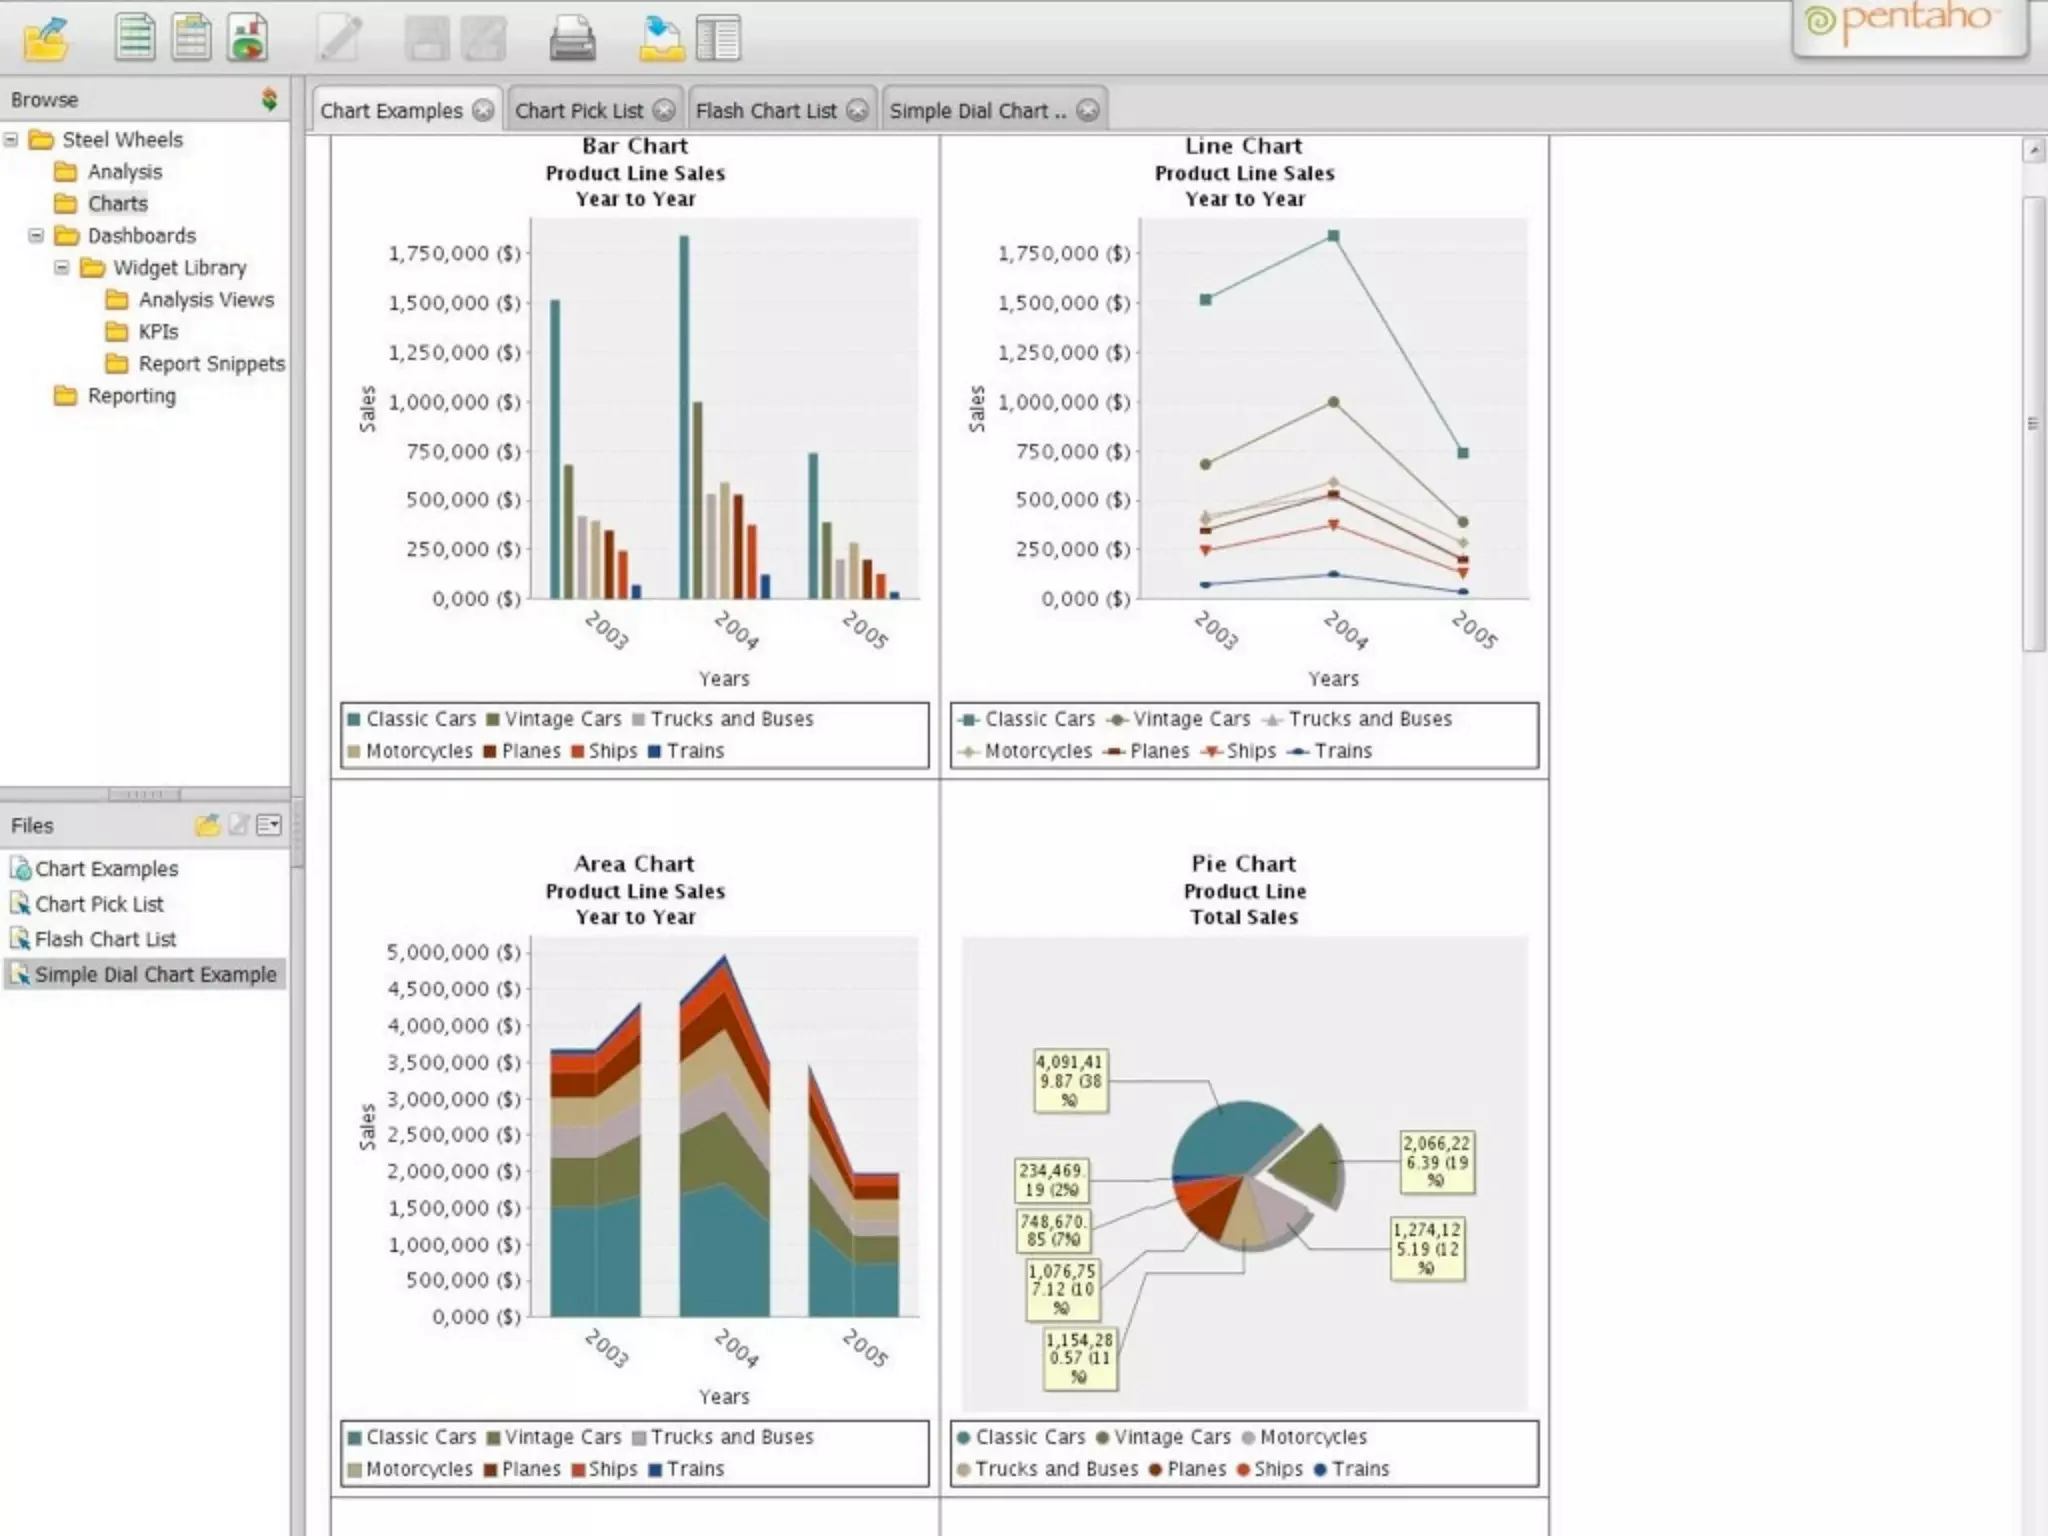This screenshot has height=1536, width=2048.
Task: Click the workspace download tray icon
Action: pos(661,38)
